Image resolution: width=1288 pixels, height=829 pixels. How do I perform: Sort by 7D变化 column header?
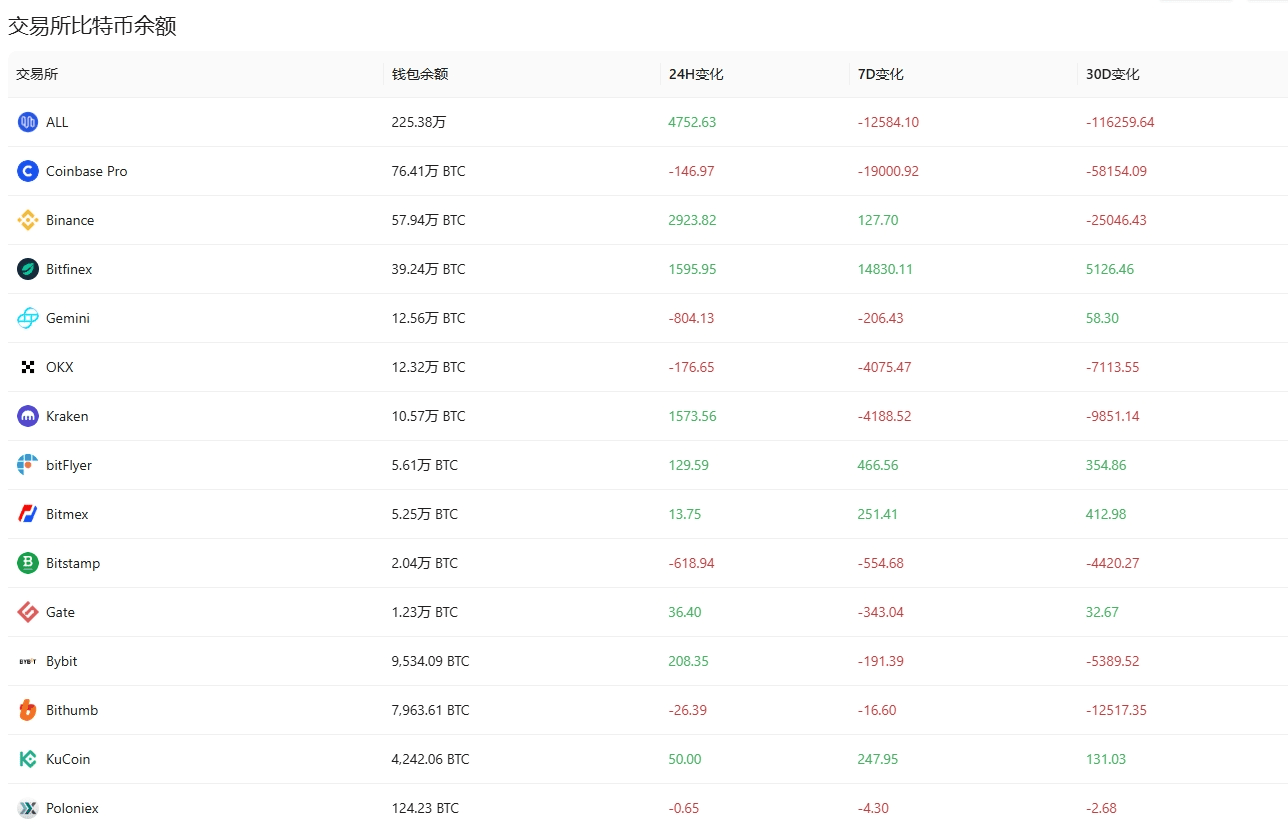click(880, 74)
